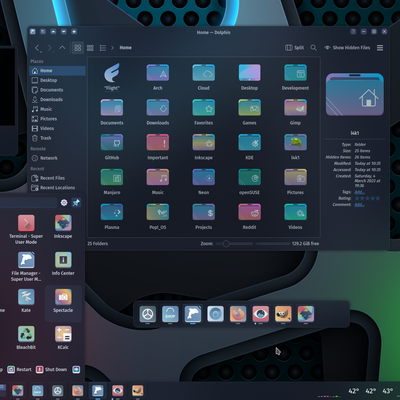The height and width of the screenshot is (400, 400).
Task: Launch Kate text editor
Action: coord(26,301)
